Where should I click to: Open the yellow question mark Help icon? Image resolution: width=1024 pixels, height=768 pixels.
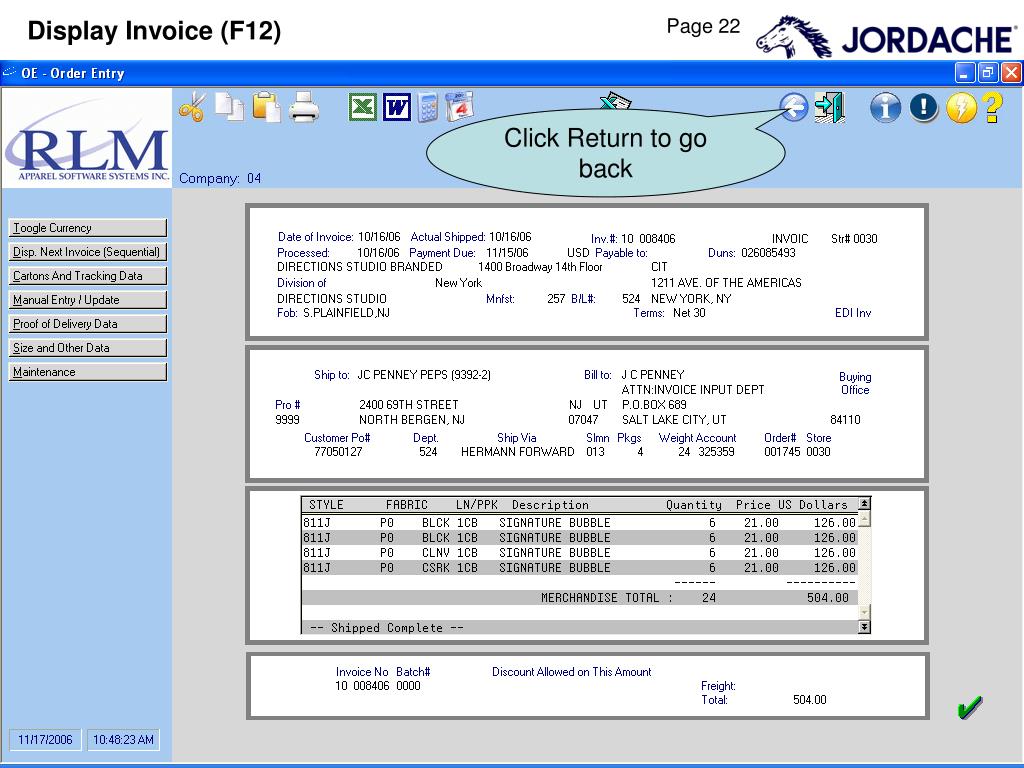pyautogui.click(x=992, y=107)
